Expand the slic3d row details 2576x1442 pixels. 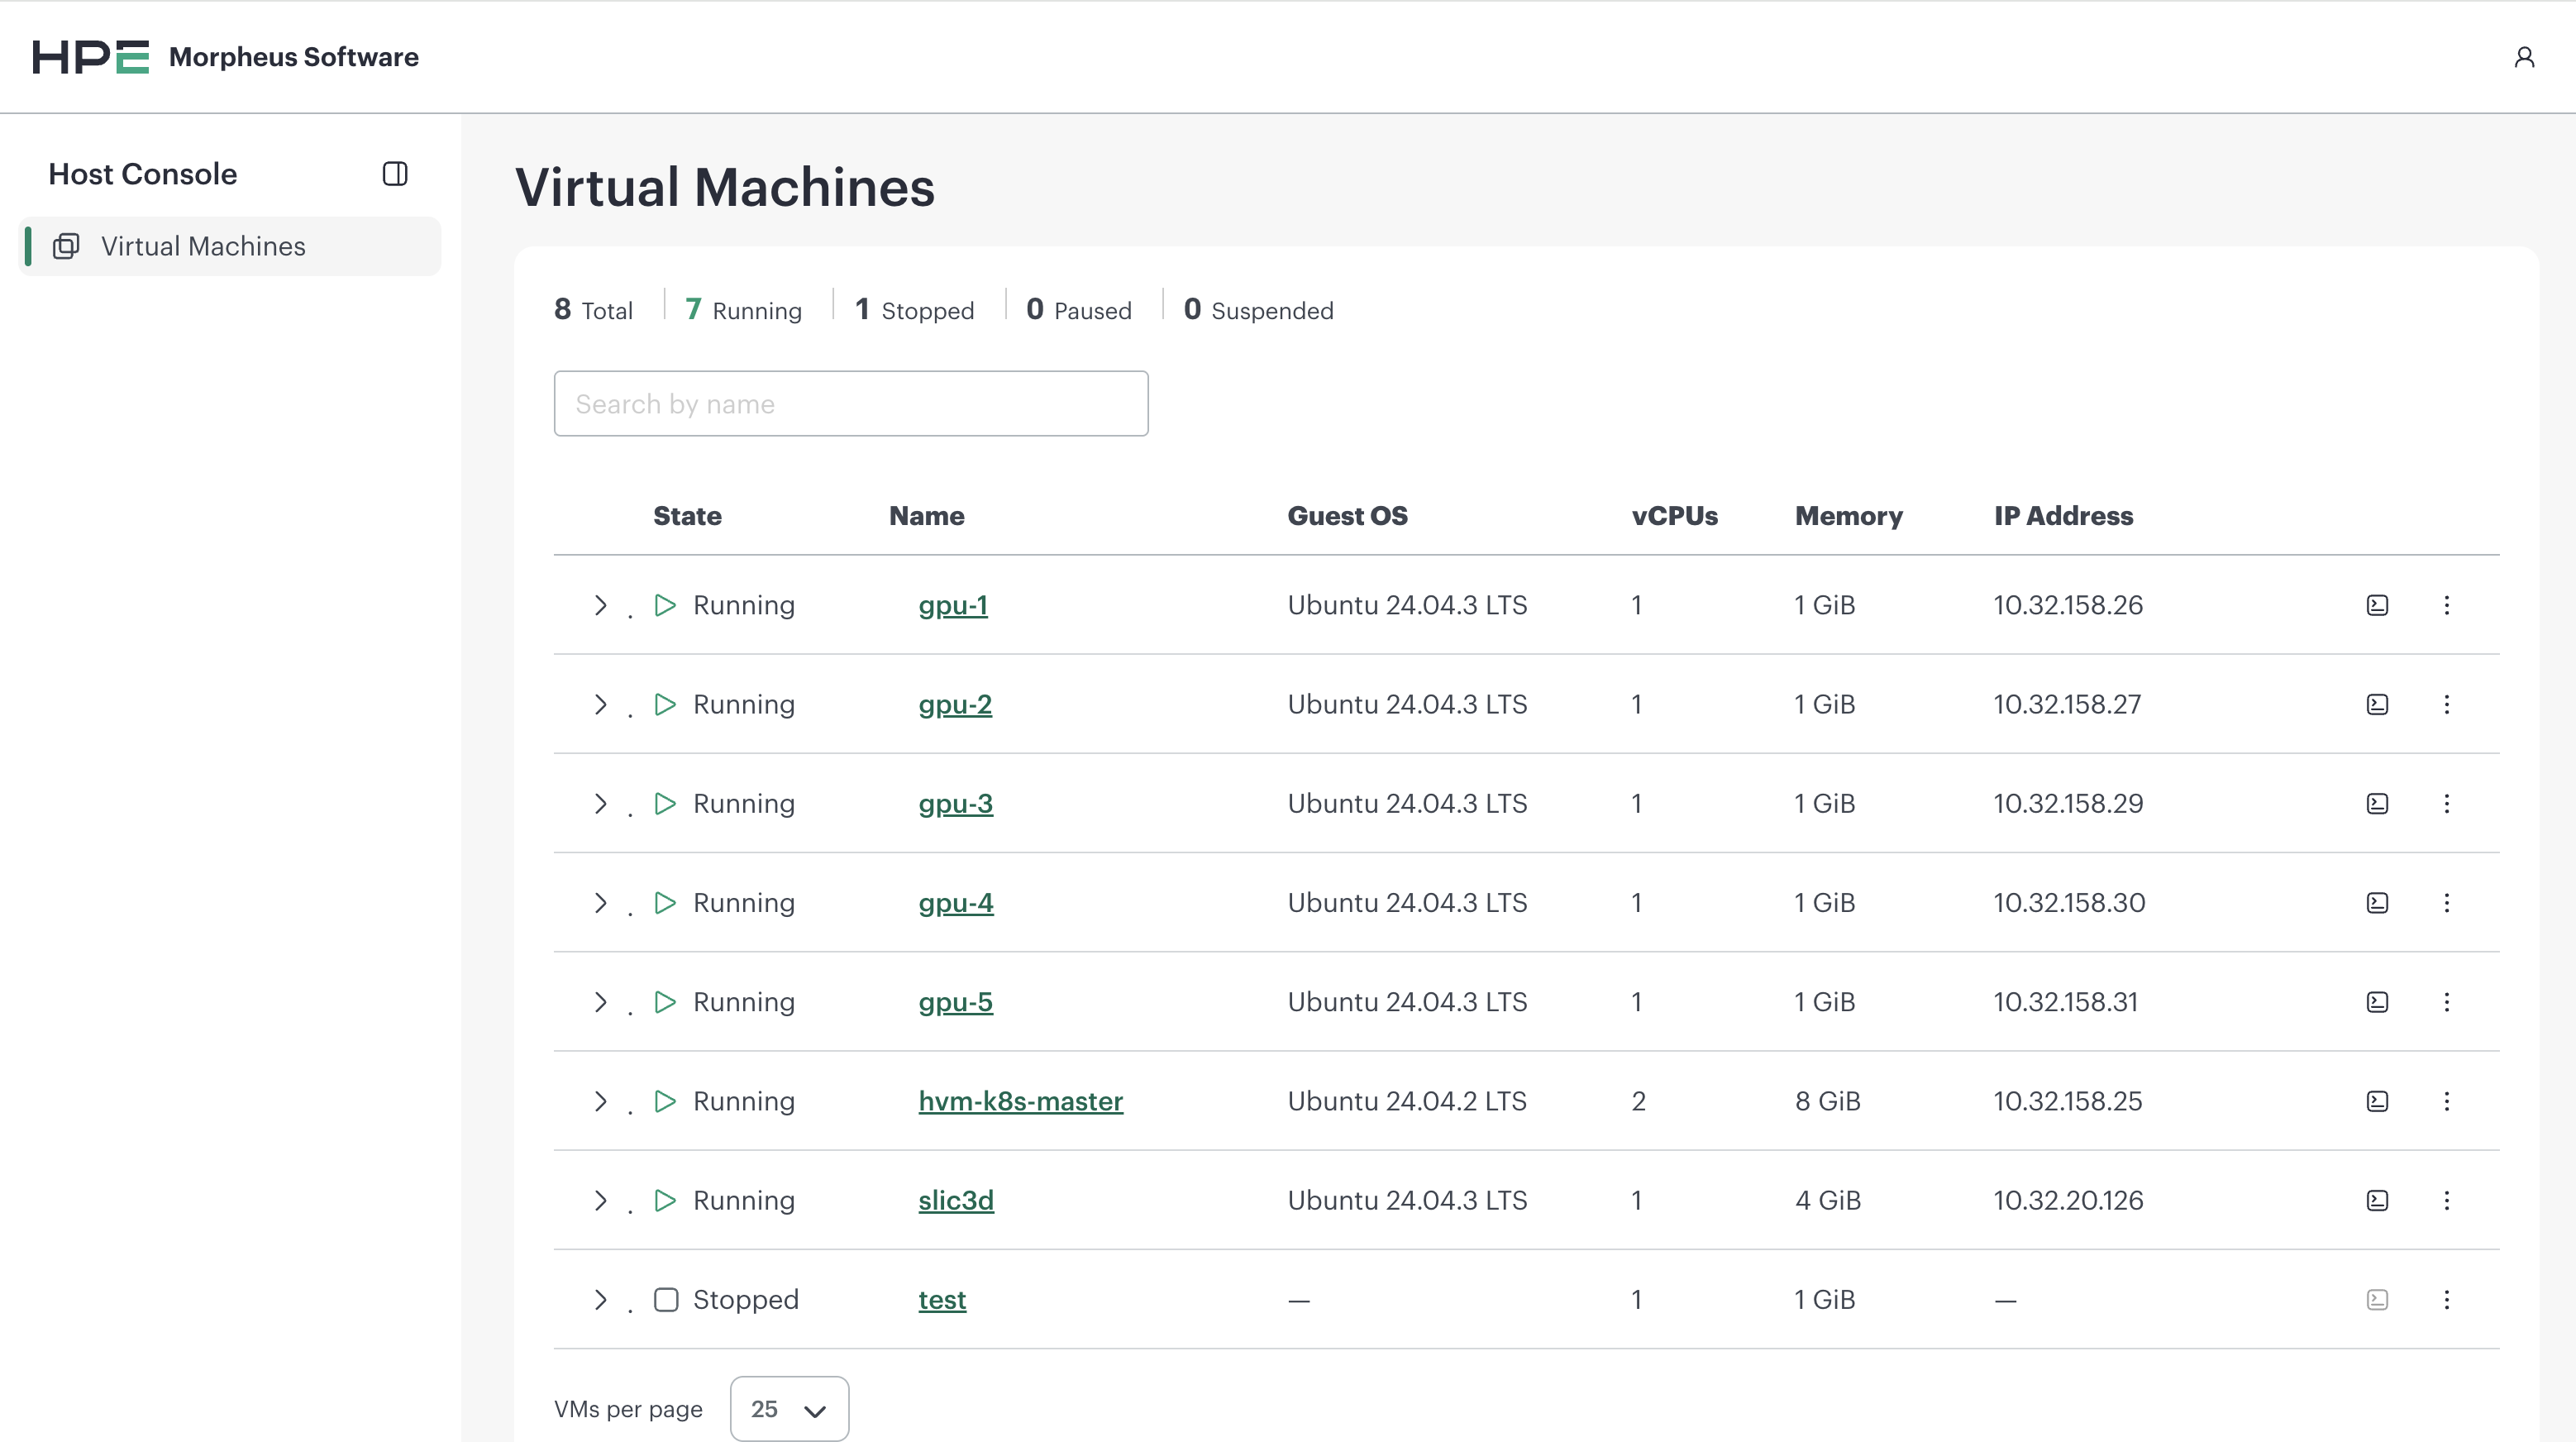coord(600,1200)
